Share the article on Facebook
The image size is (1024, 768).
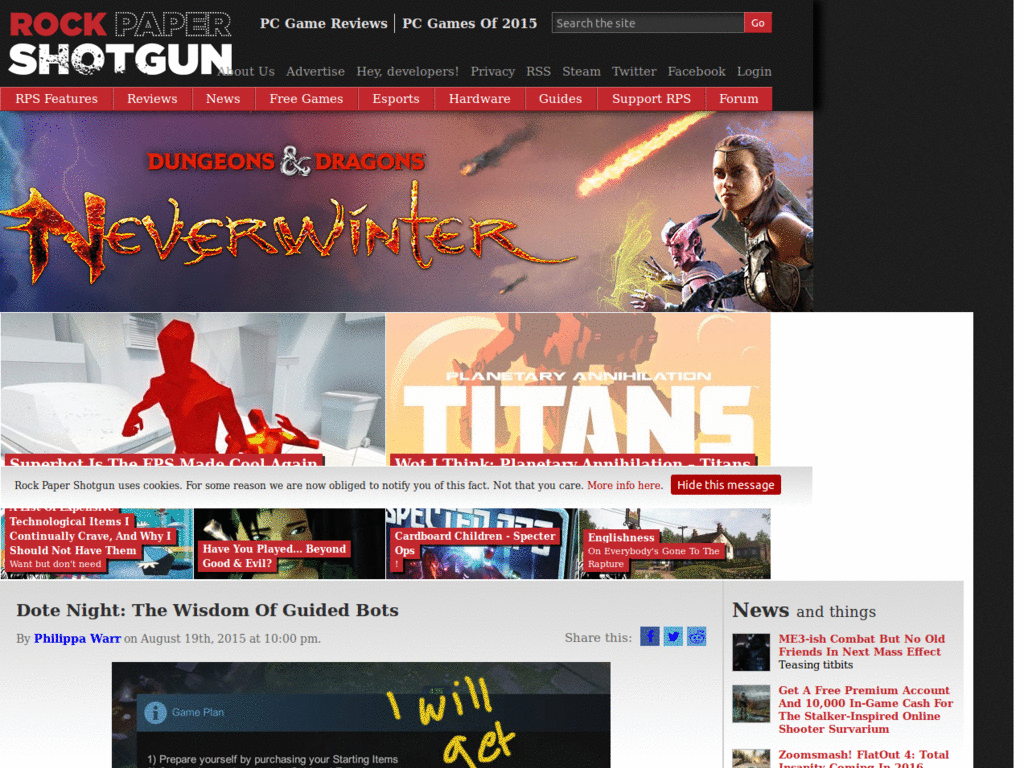click(649, 636)
